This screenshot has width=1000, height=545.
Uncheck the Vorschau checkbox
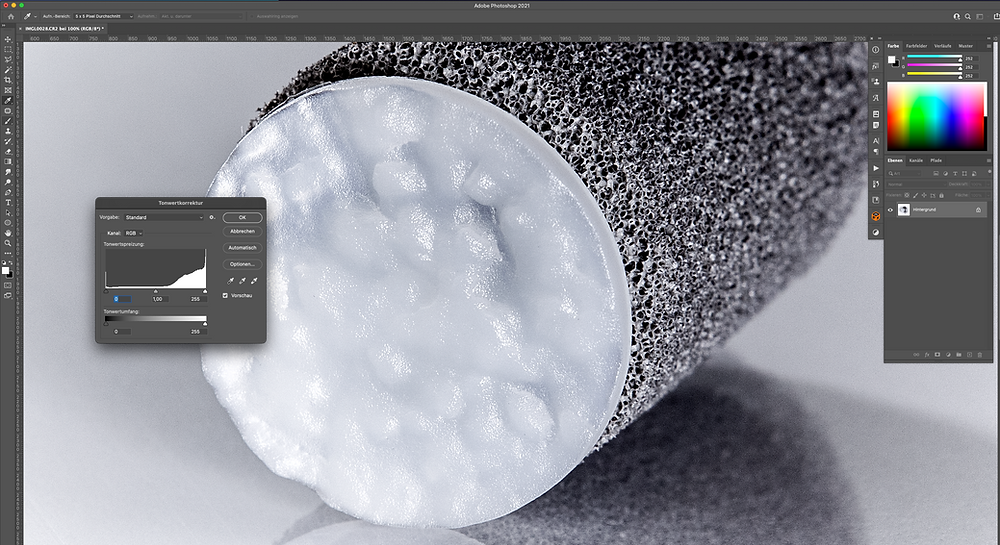(225, 296)
